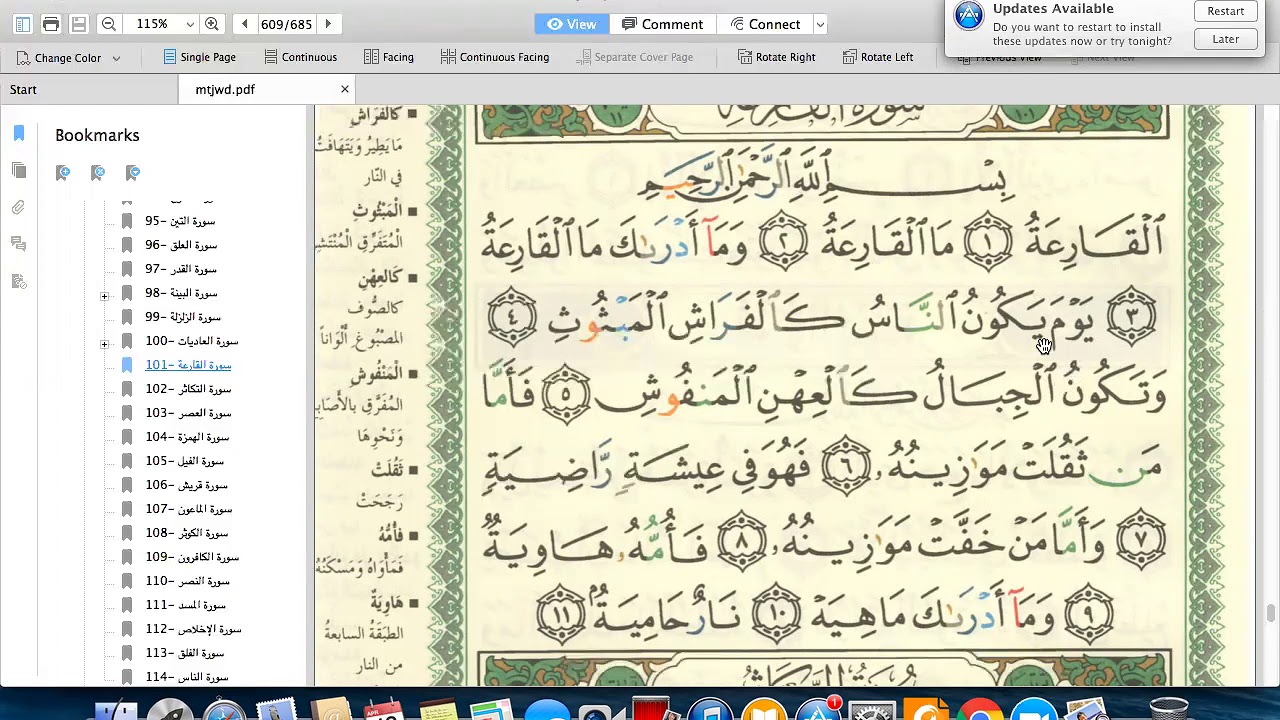Viewport: 1280px width, 720px height.
Task: Close the mtjwd.pdf tab
Action: (x=344, y=90)
